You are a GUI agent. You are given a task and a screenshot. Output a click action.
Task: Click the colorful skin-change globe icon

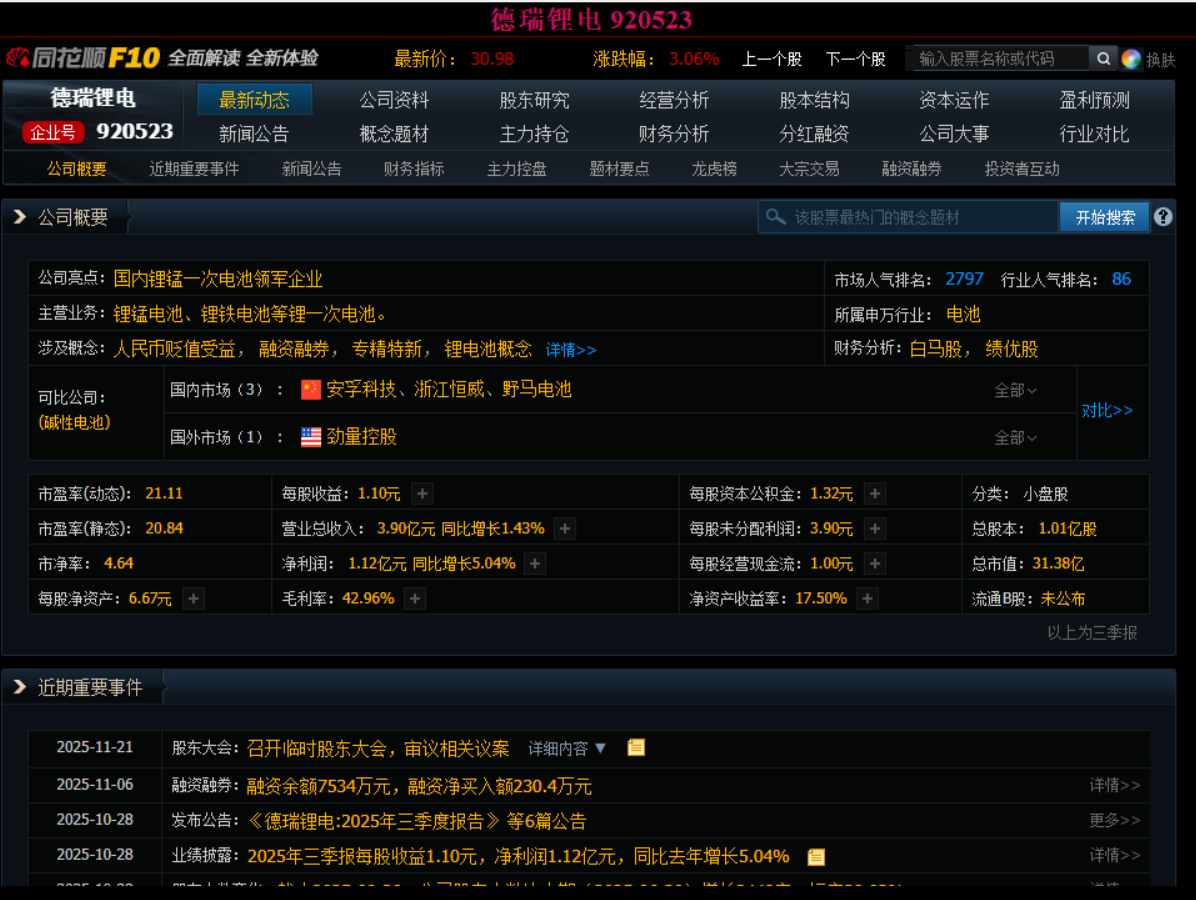[1131, 59]
